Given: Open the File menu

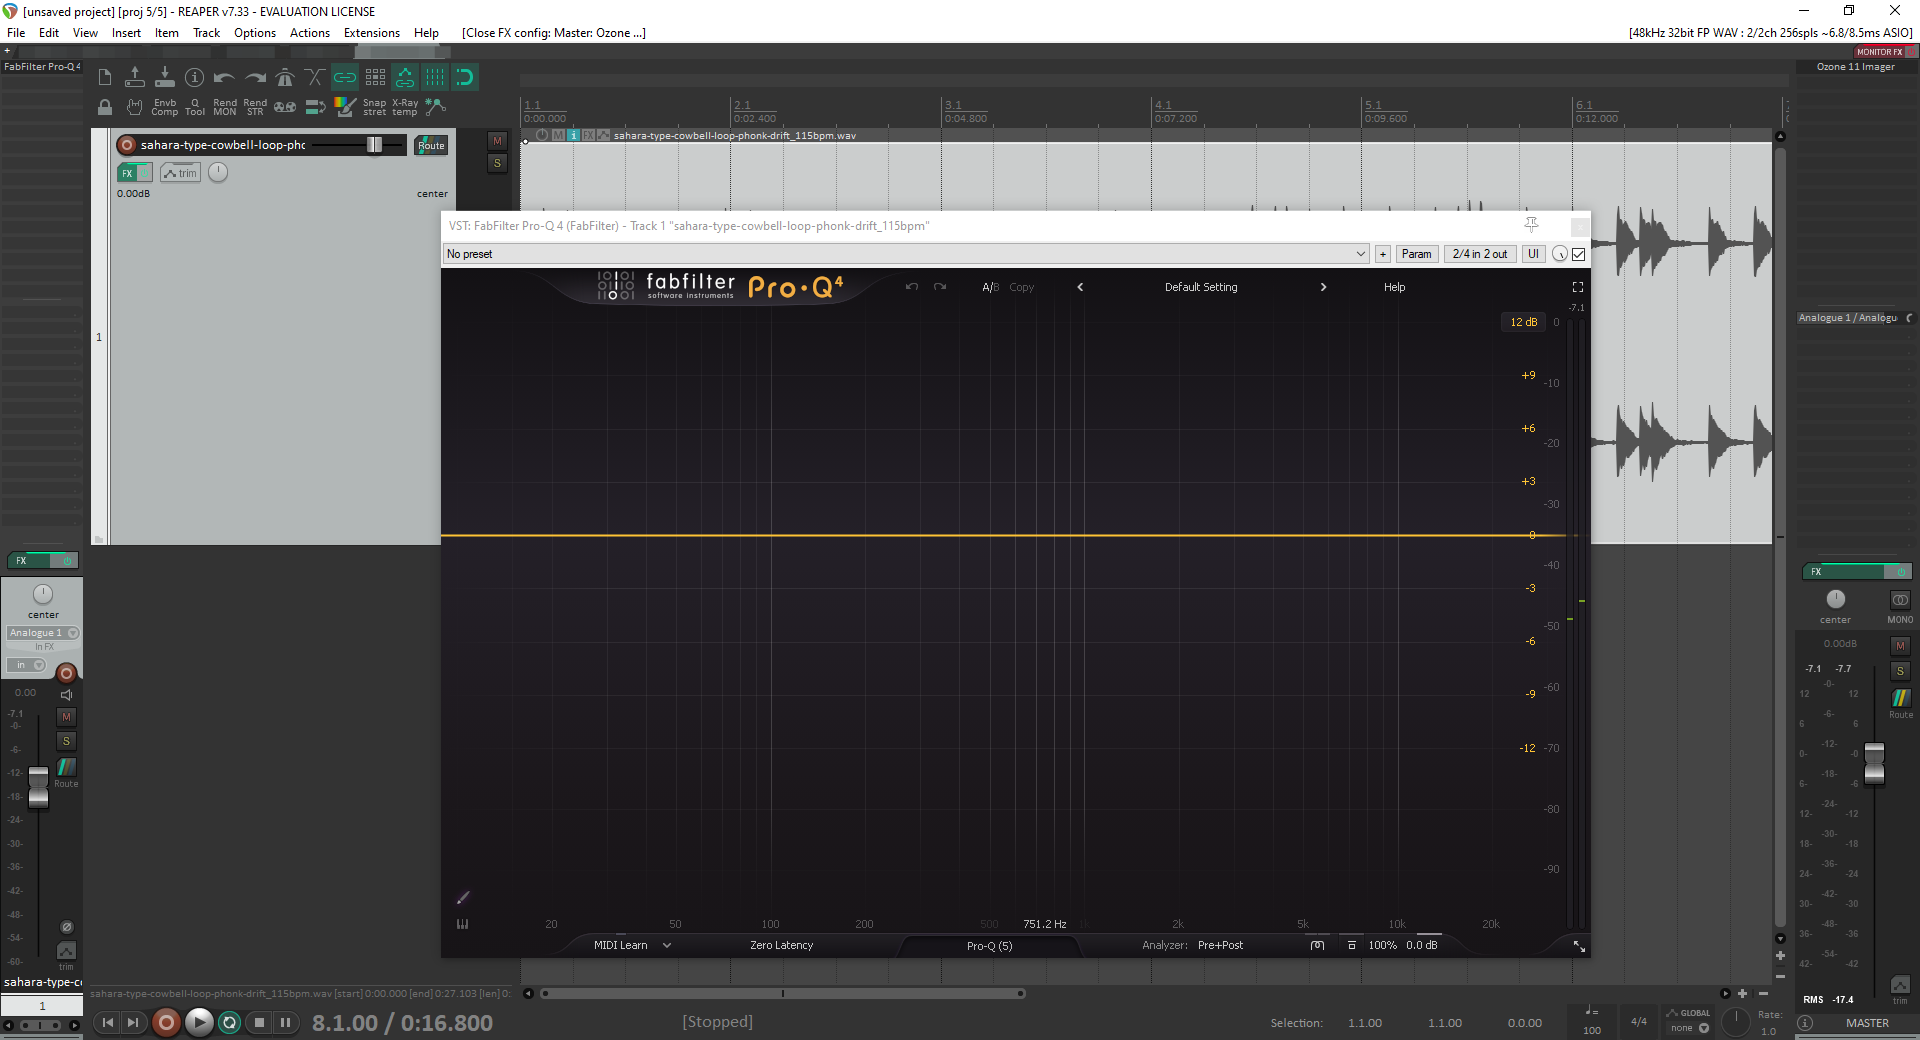Looking at the screenshot, I should (16, 33).
